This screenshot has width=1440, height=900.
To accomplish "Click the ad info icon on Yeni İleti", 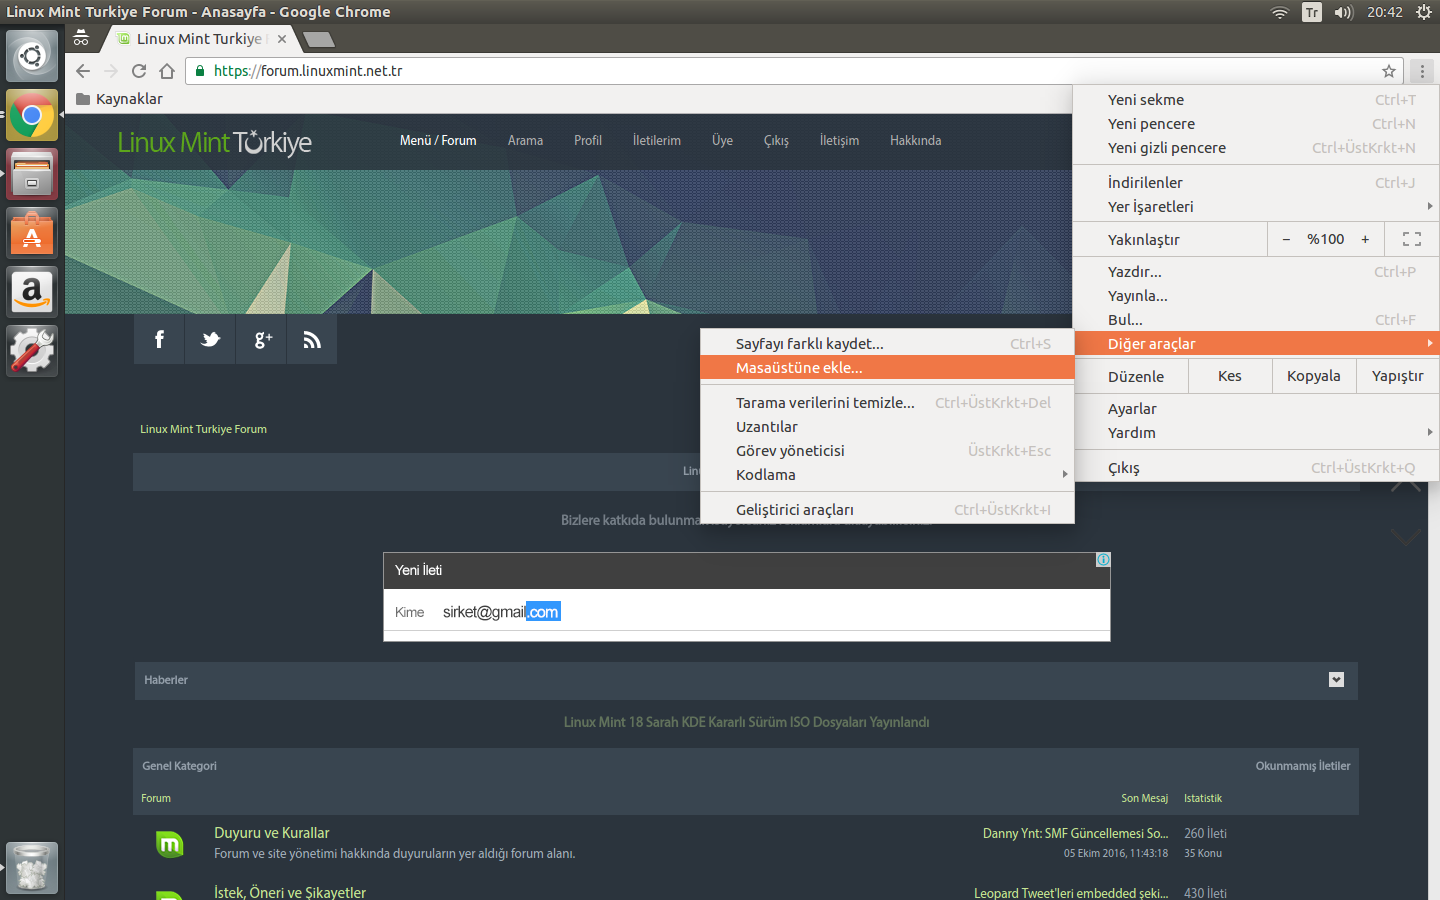I will coord(1103,560).
